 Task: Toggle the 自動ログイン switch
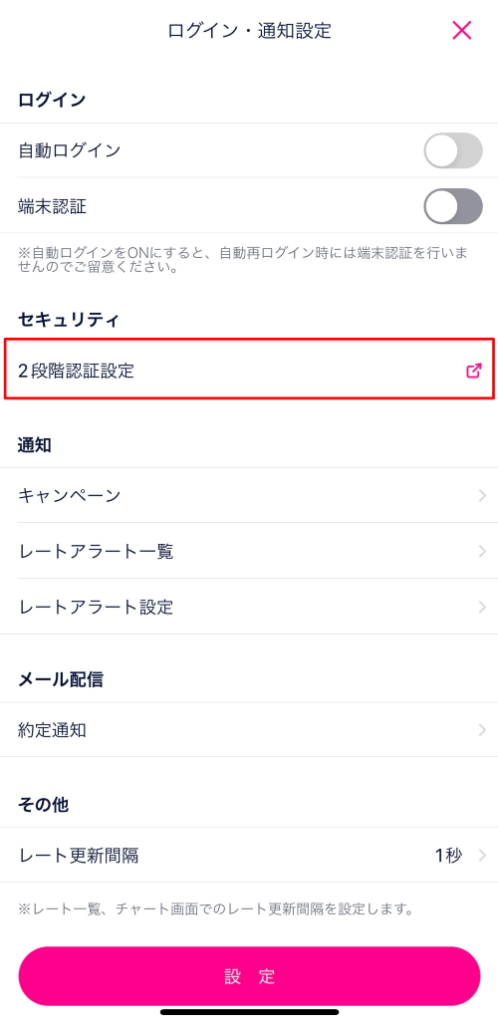point(453,151)
